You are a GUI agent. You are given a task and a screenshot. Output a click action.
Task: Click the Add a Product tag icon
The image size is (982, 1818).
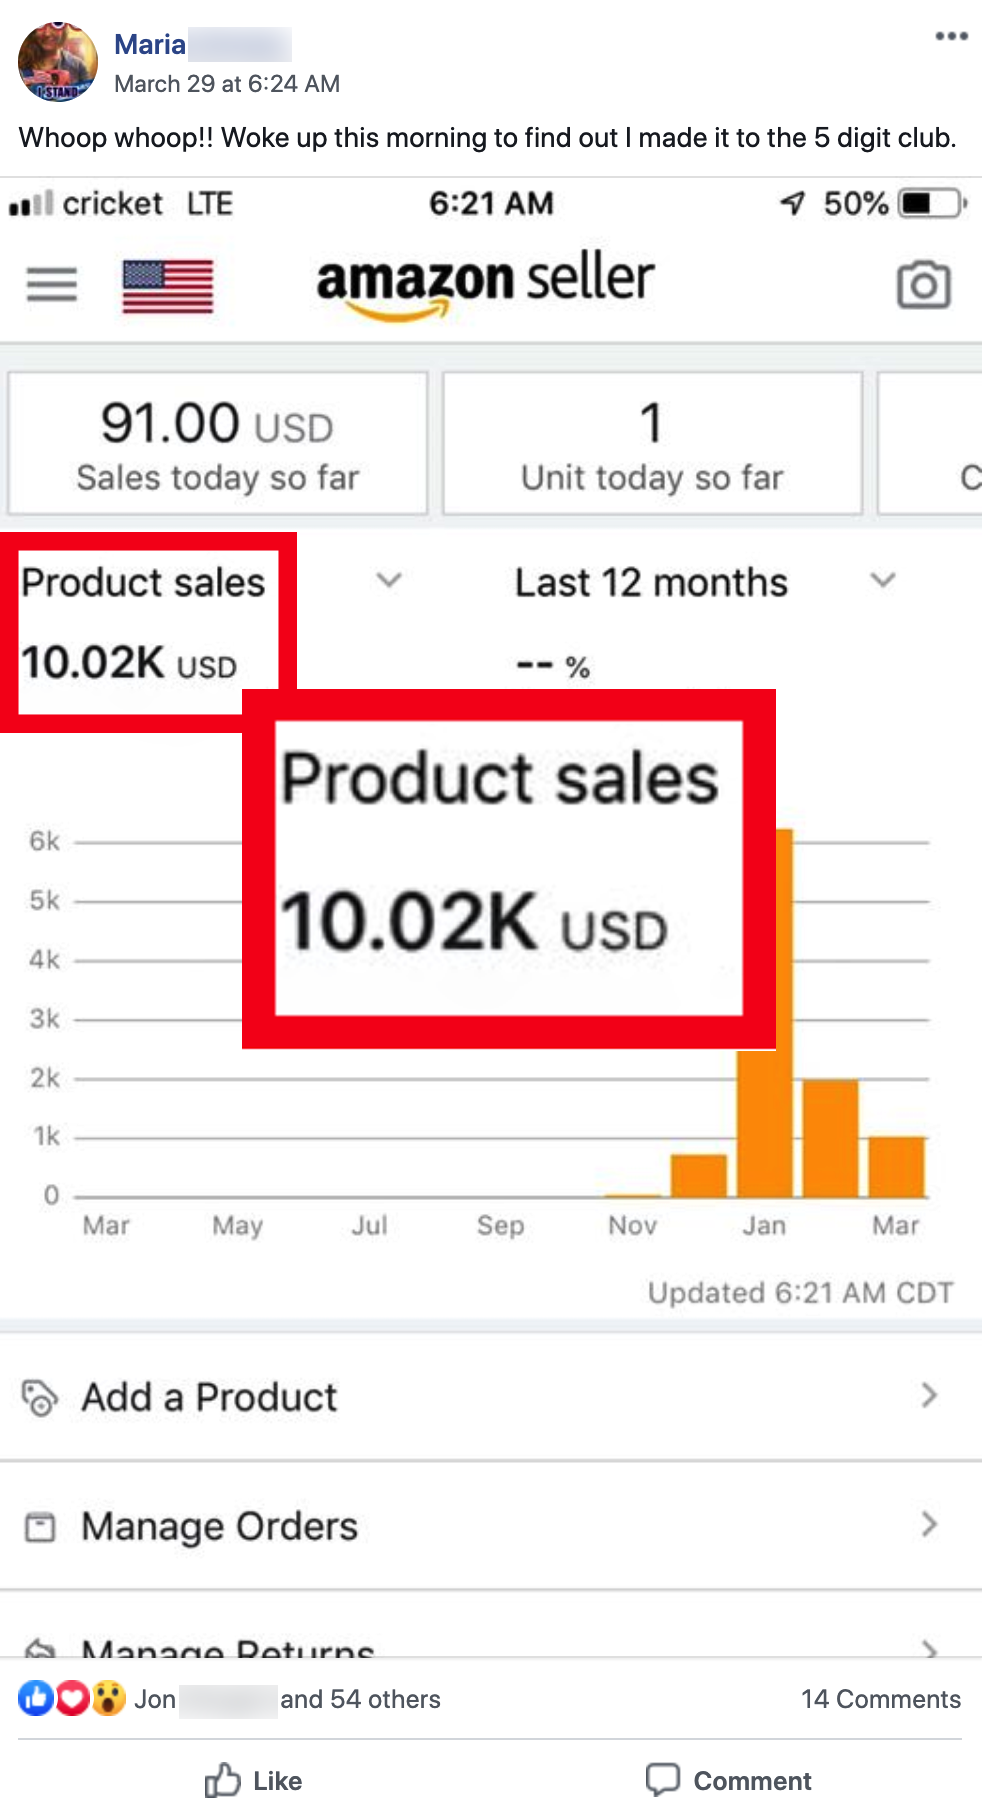40,1397
